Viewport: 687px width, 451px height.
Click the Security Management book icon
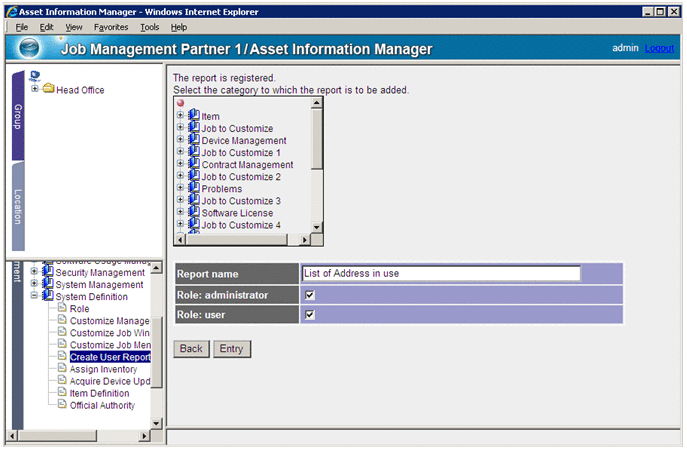pyautogui.click(x=47, y=272)
